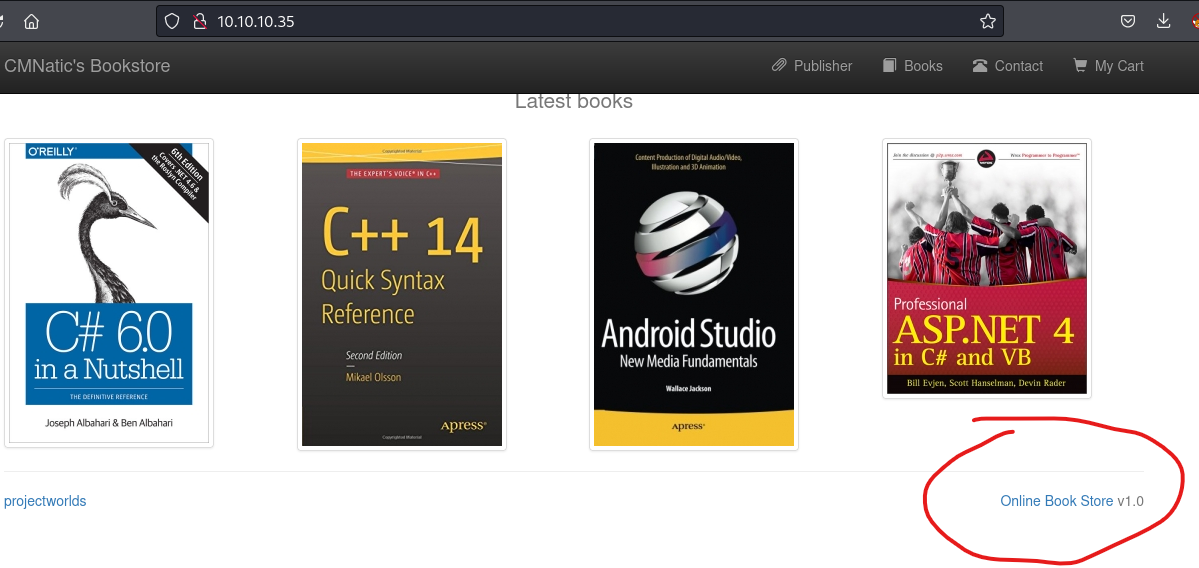This screenshot has width=1199, height=568.
Task: Click the book icon beside Books
Action: [889, 66]
